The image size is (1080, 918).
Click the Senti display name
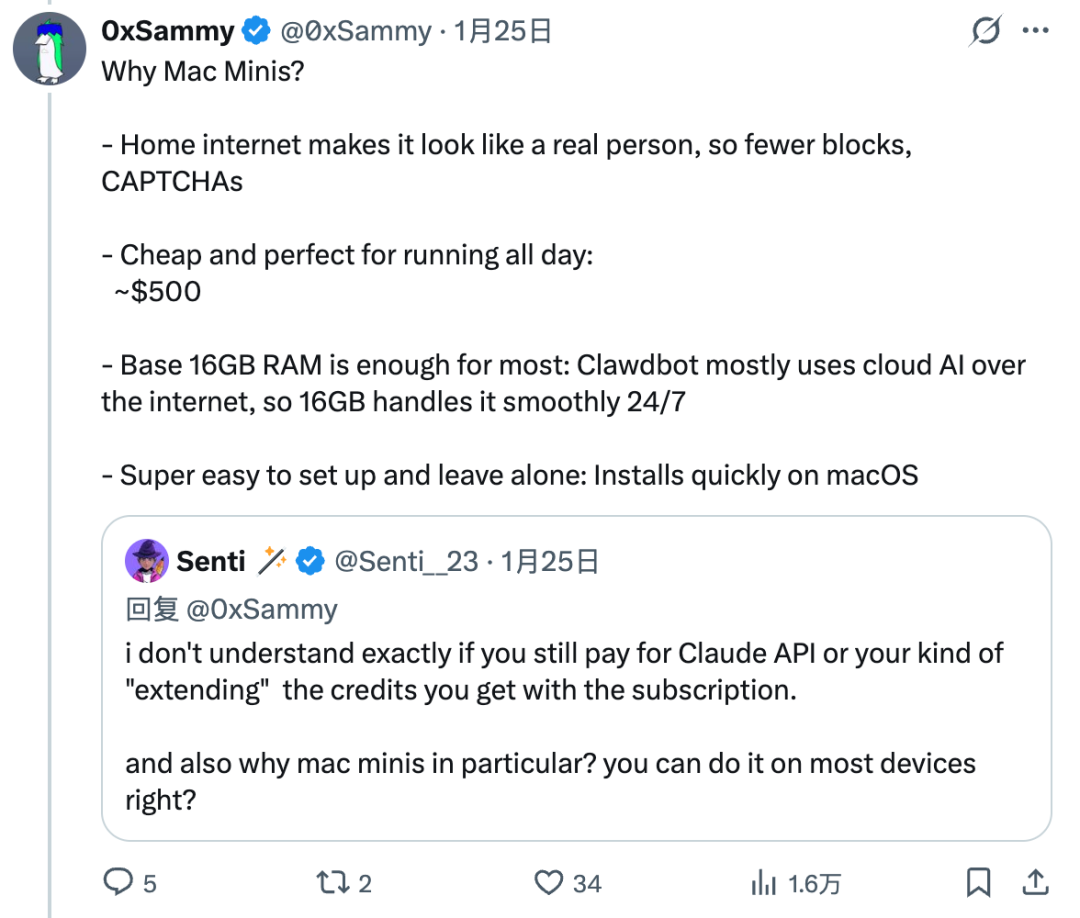point(210,562)
